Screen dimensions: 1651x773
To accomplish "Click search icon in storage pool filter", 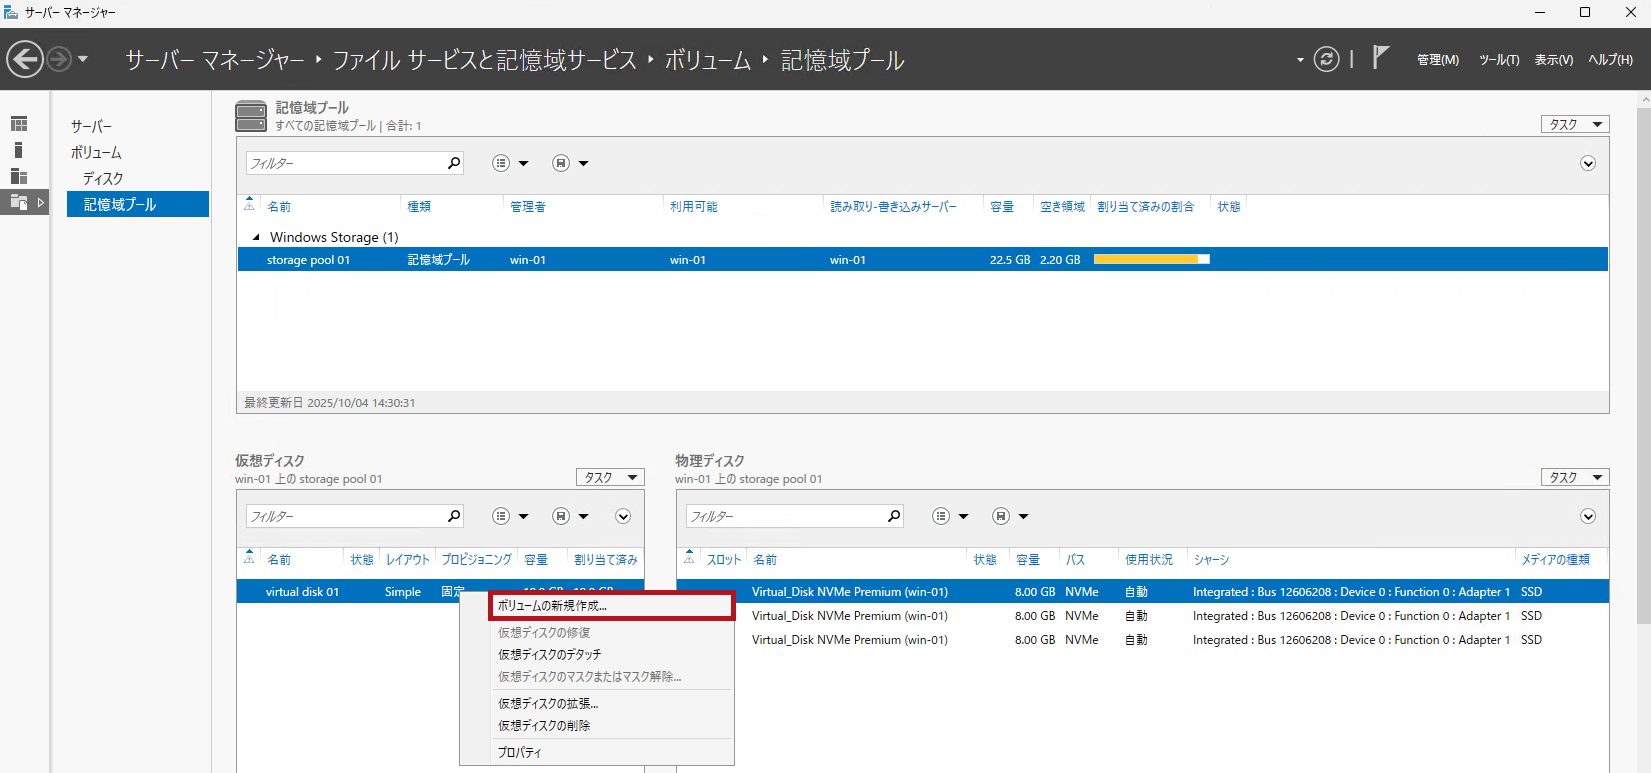I will (454, 163).
